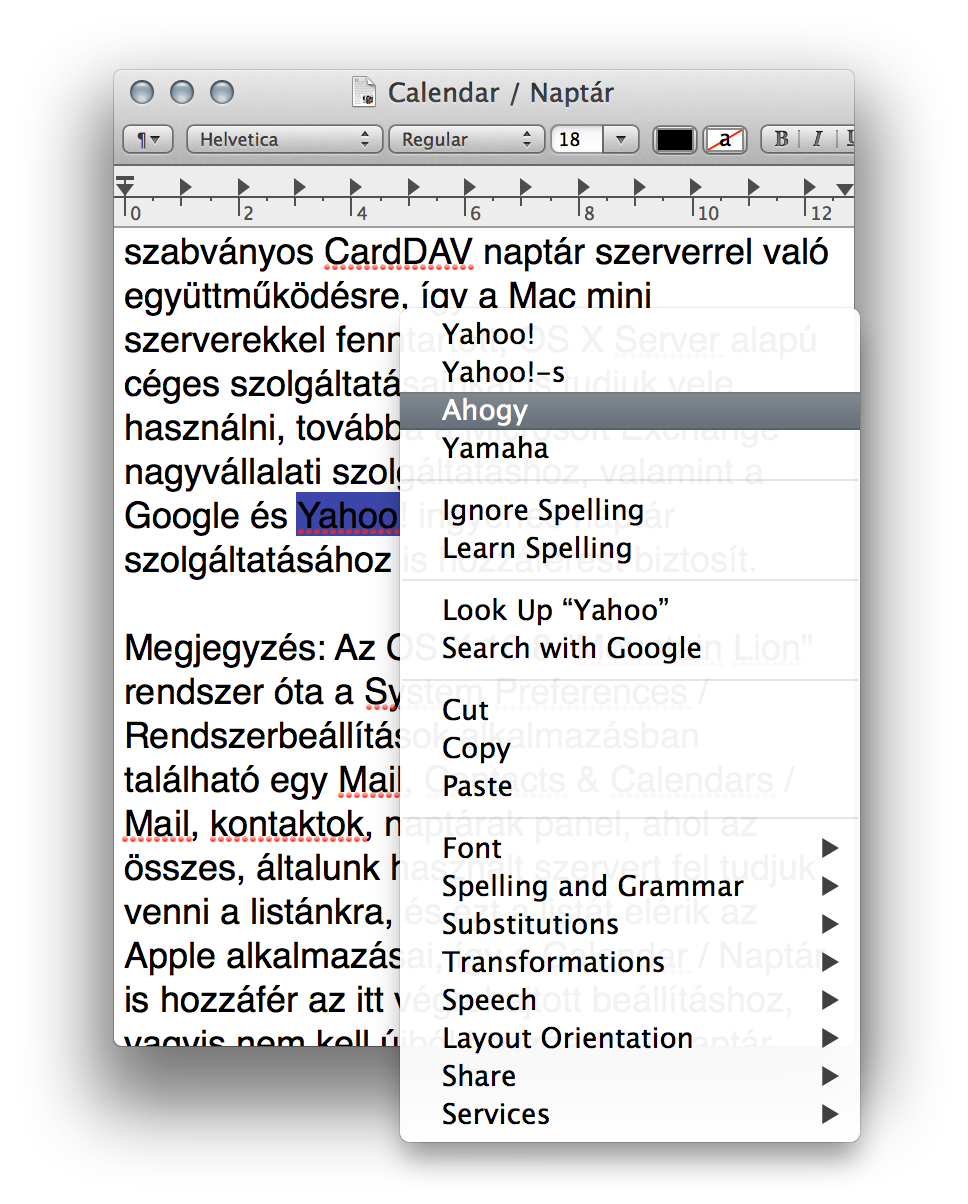Viewport: 968px width, 1204px height.
Task: Open the Helvetica font family dropdown
Action: click(284, 139)
